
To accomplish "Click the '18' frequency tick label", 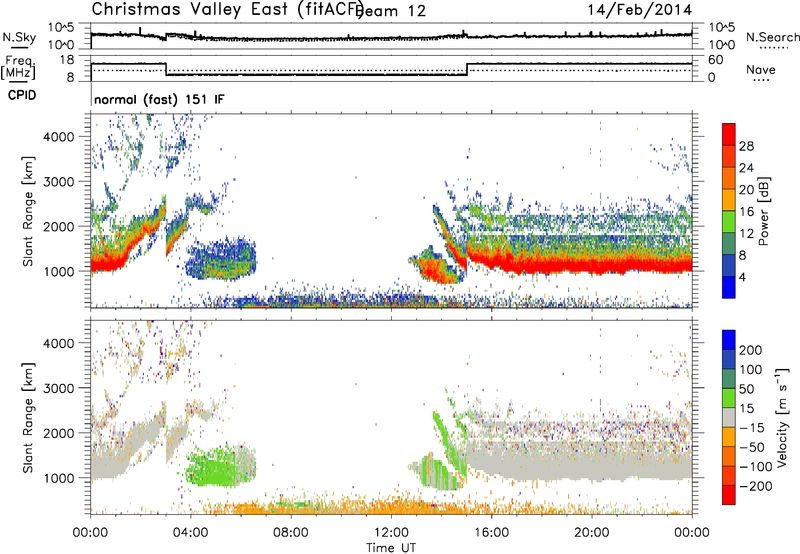I will tap(67, 60).
